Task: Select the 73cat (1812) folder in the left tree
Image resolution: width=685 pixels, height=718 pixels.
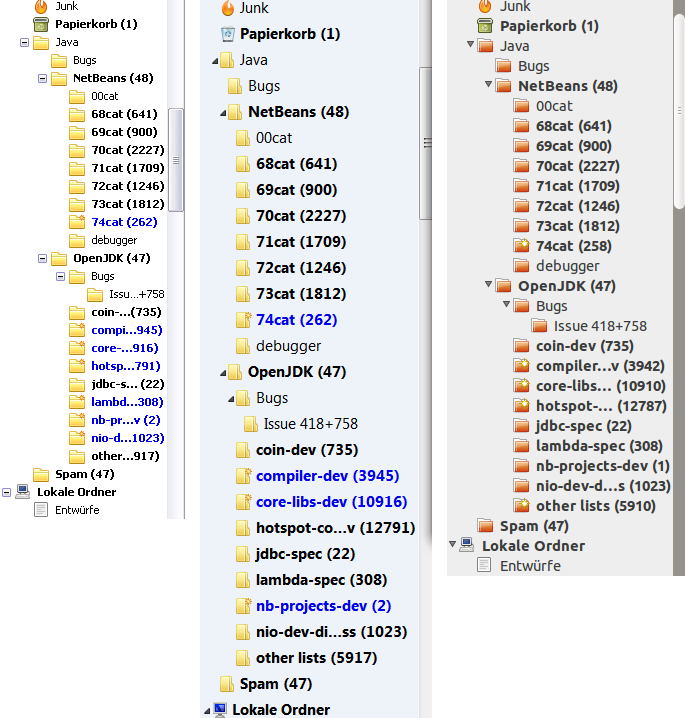Action: 128,204
